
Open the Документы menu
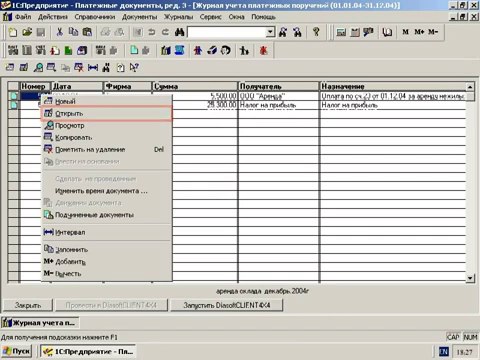(139, 17)
